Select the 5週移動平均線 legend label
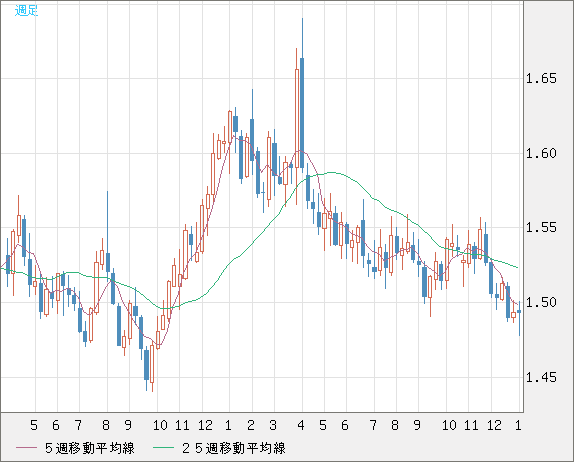The height and width of the screenshot is (462, 574). click(90, 448)
